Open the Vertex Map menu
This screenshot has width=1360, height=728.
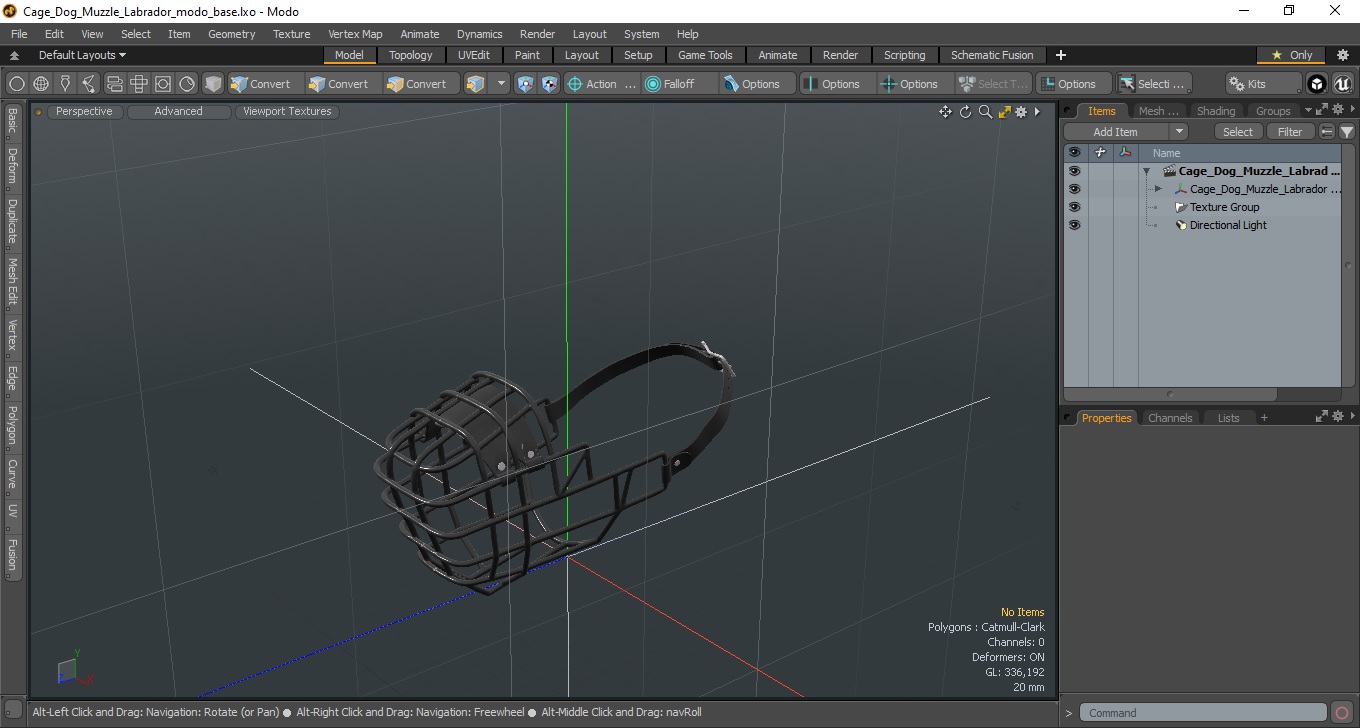(355, 34)
